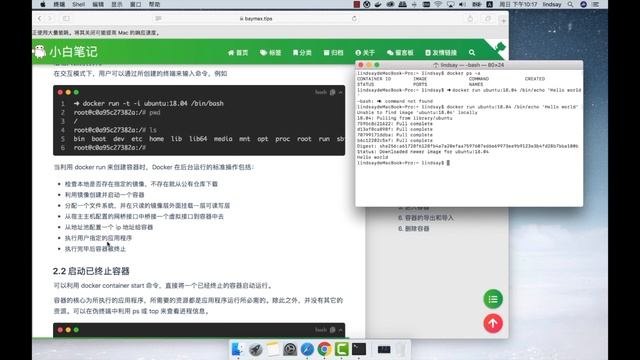Click TOC entry 删除容器
The width and height of the screenshot is (640, 360).
(413, 229)
